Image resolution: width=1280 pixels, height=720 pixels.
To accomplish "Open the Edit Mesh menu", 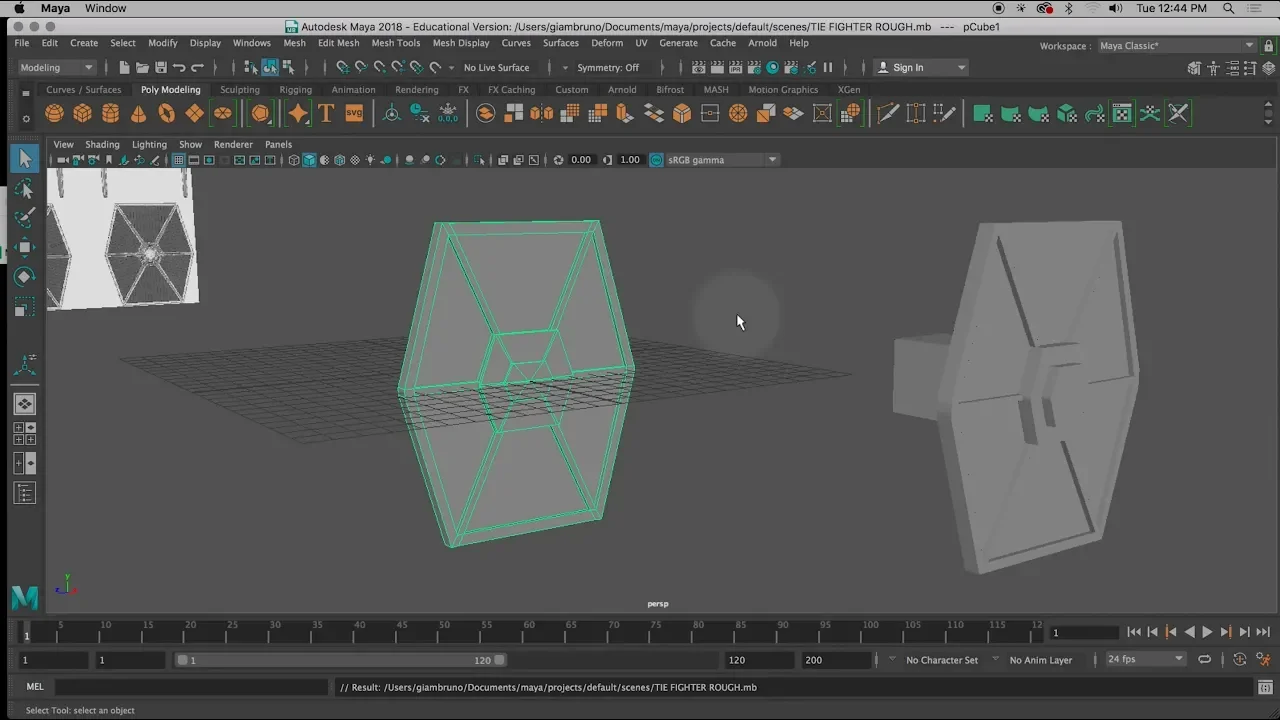I will point(338,43).
